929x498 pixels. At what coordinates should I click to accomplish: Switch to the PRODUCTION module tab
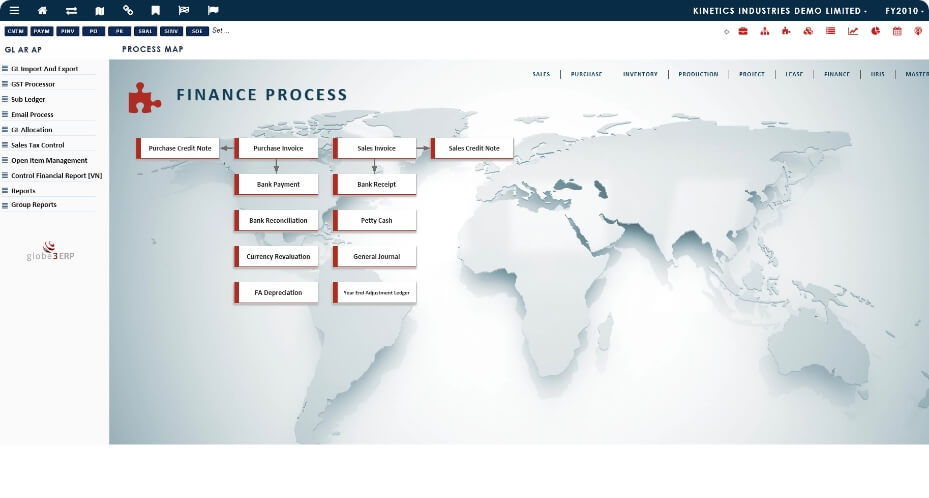coord(698,74)
